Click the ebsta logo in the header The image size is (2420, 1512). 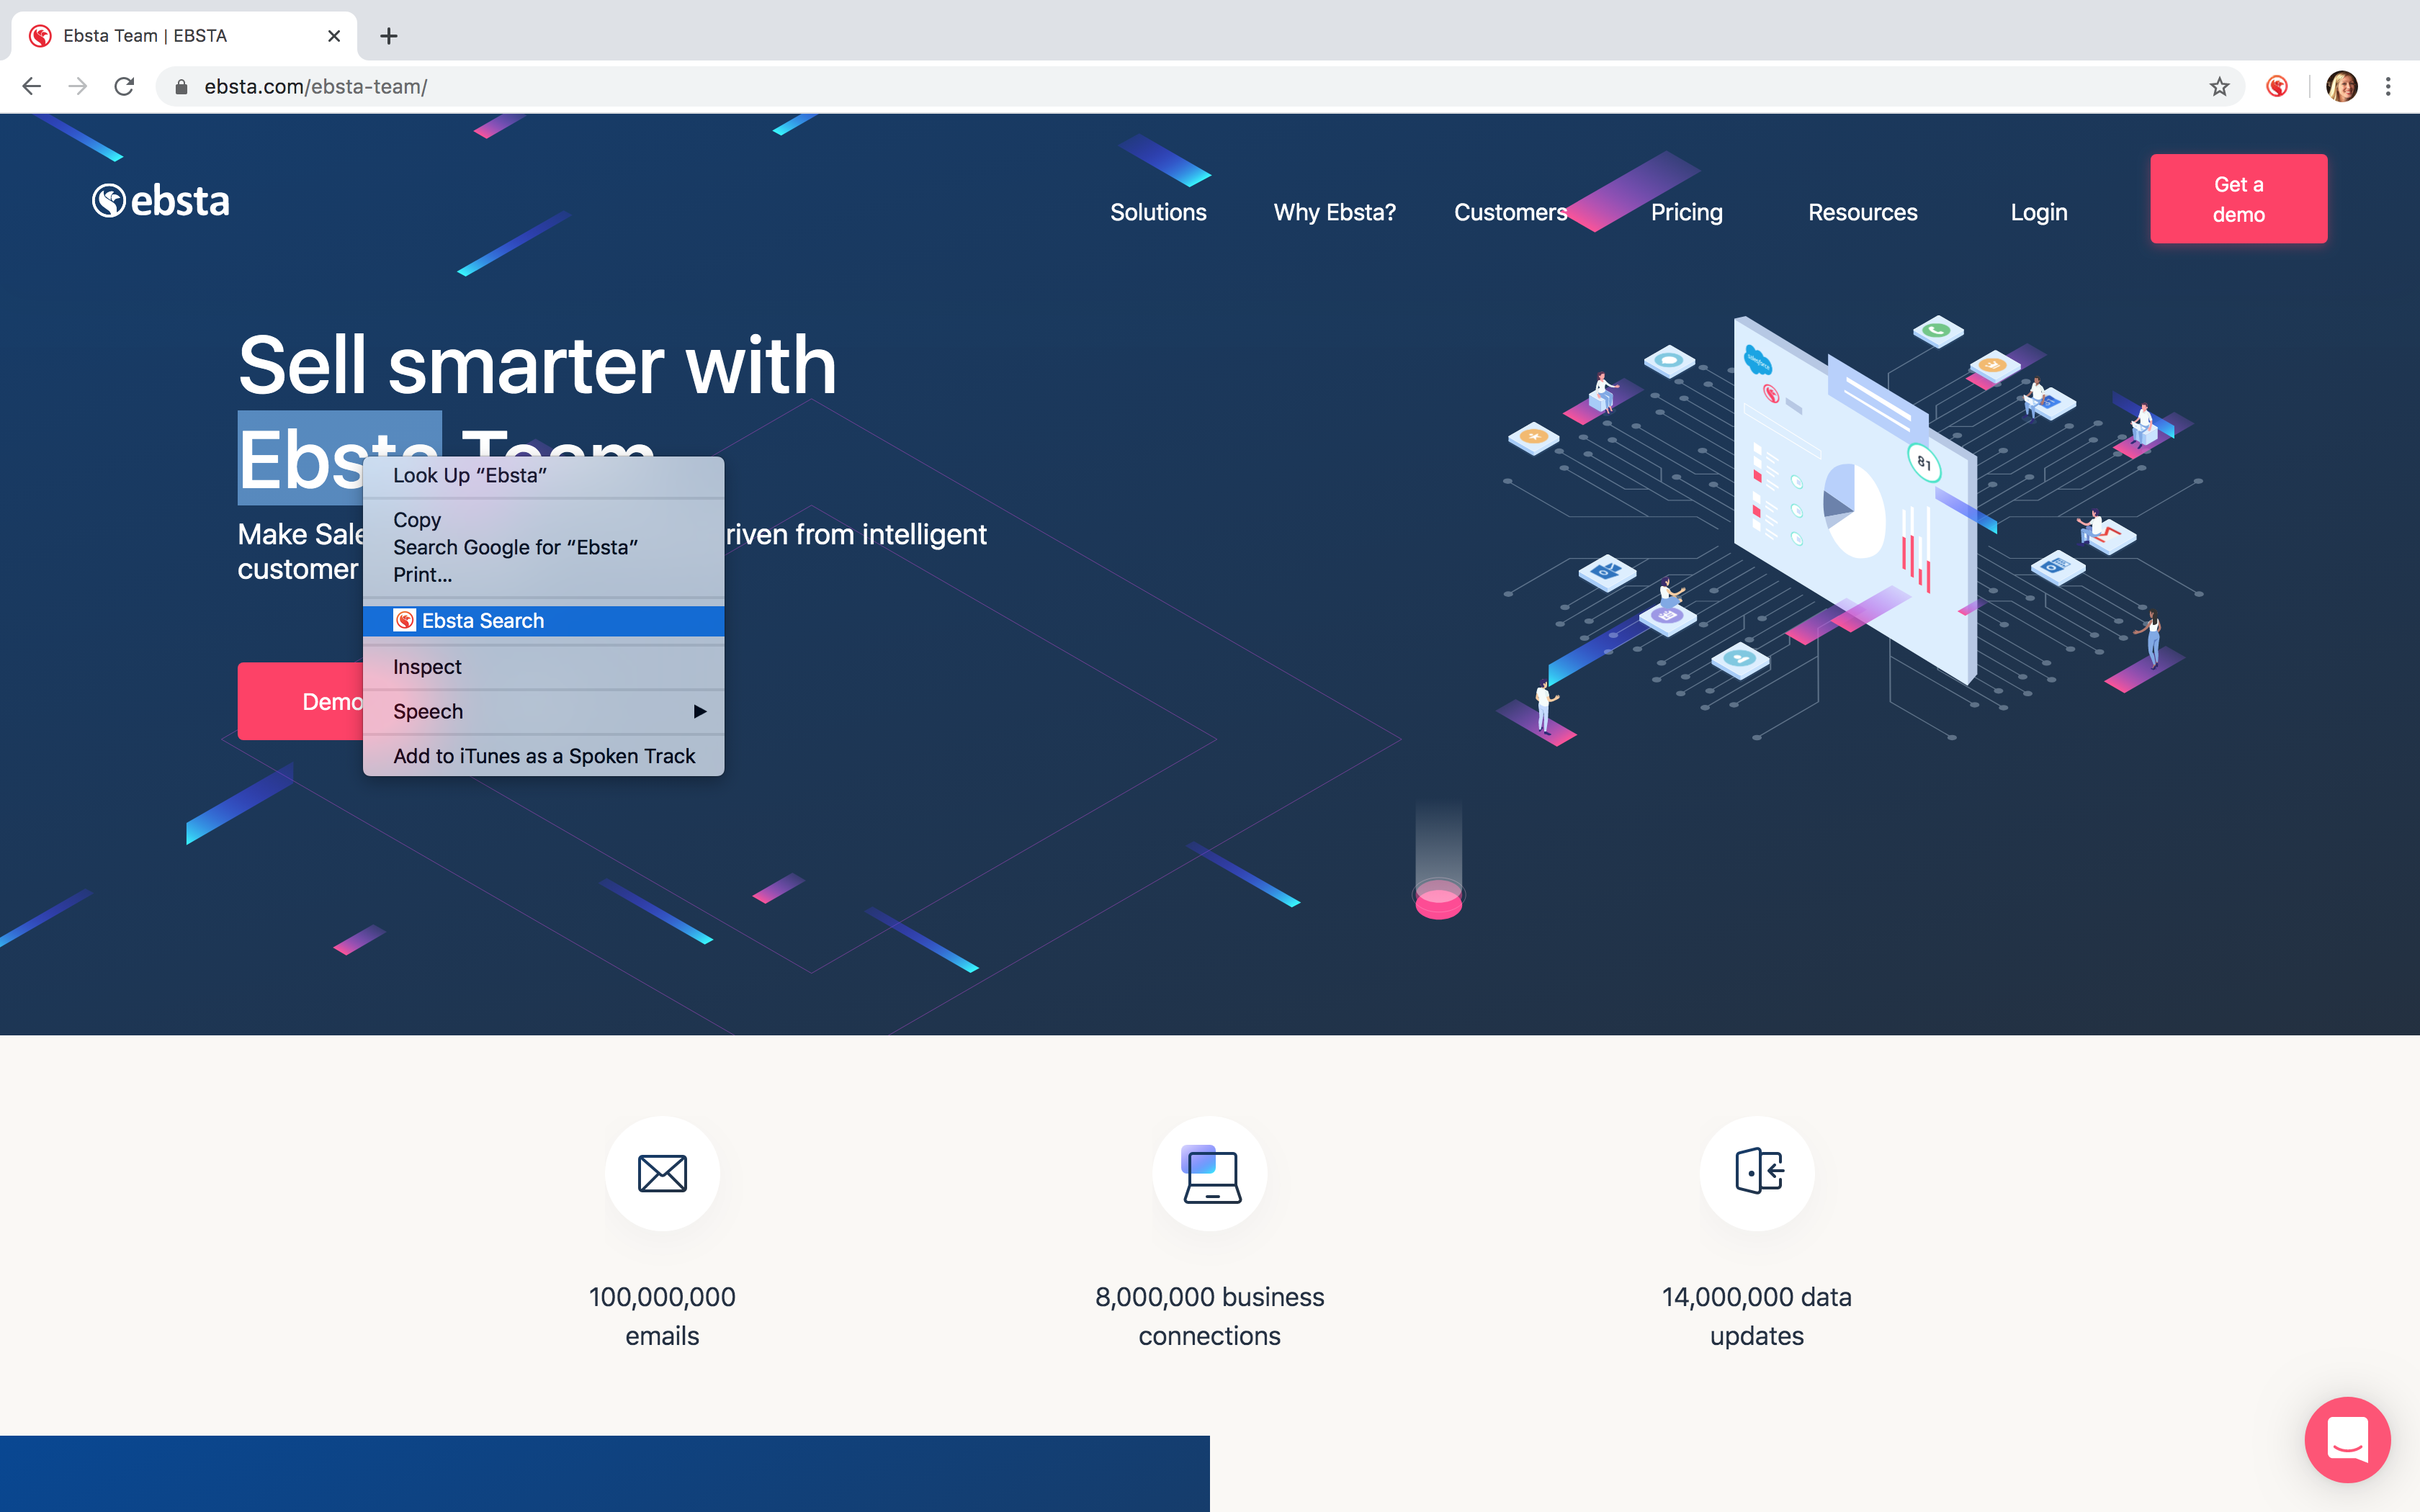coord(161,201)
